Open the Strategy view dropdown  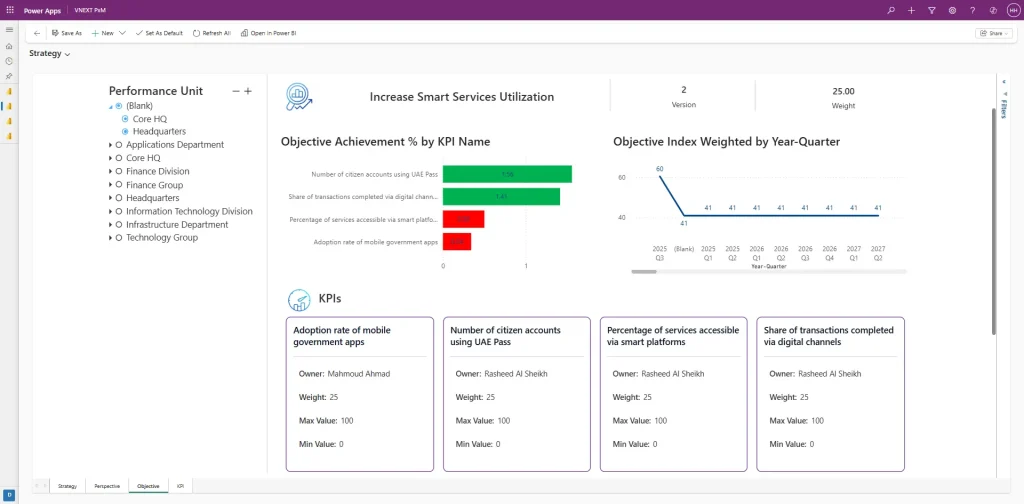50,54
